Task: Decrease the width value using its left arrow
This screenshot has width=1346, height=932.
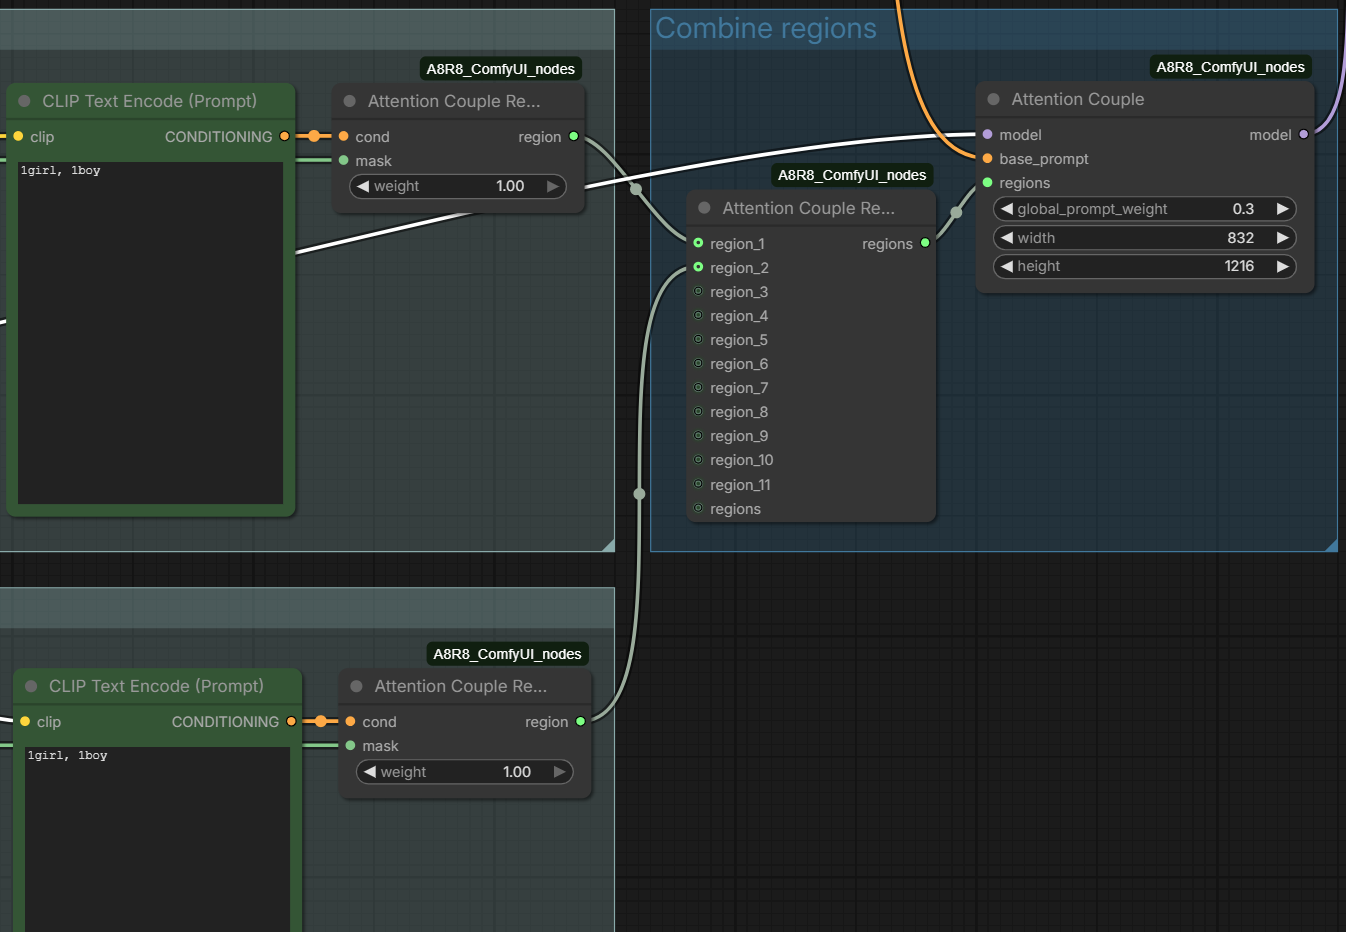Action: [1007, 238]
